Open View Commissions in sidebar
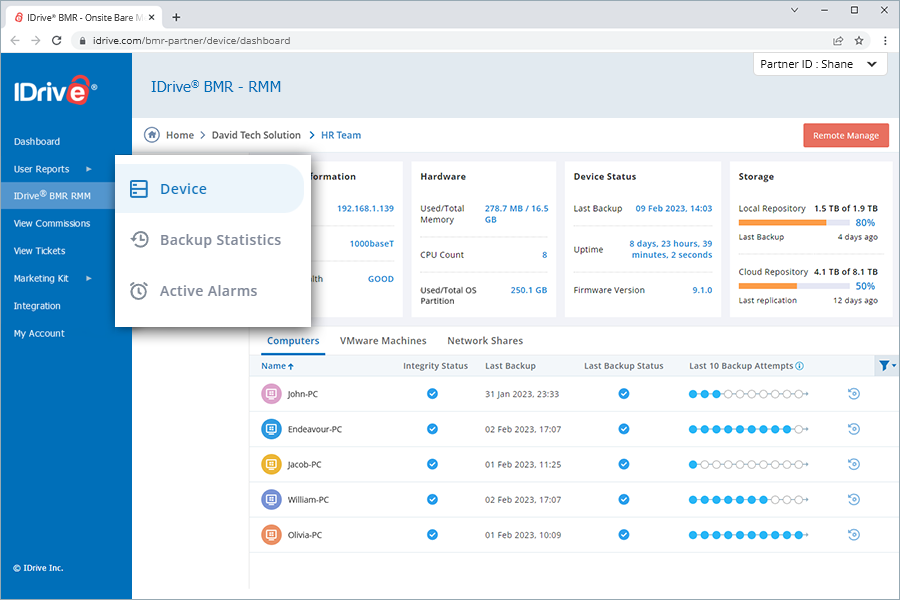This screenshot has height=600, width=900. 52,223
